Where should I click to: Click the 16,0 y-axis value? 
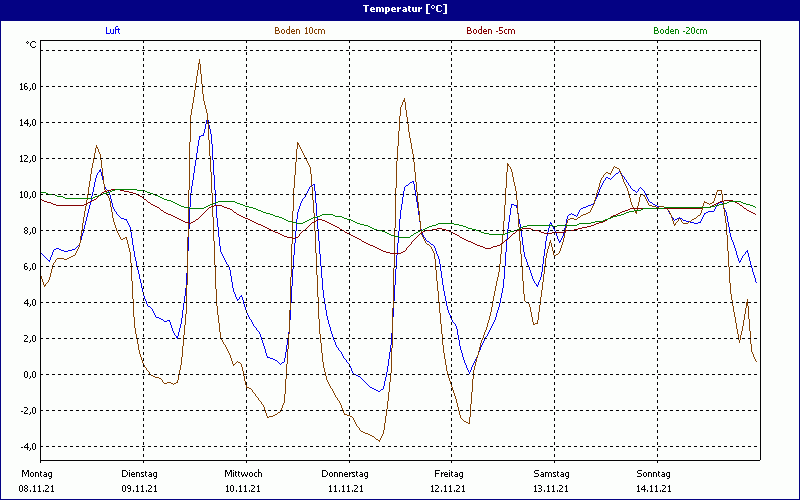coord(28,87)
